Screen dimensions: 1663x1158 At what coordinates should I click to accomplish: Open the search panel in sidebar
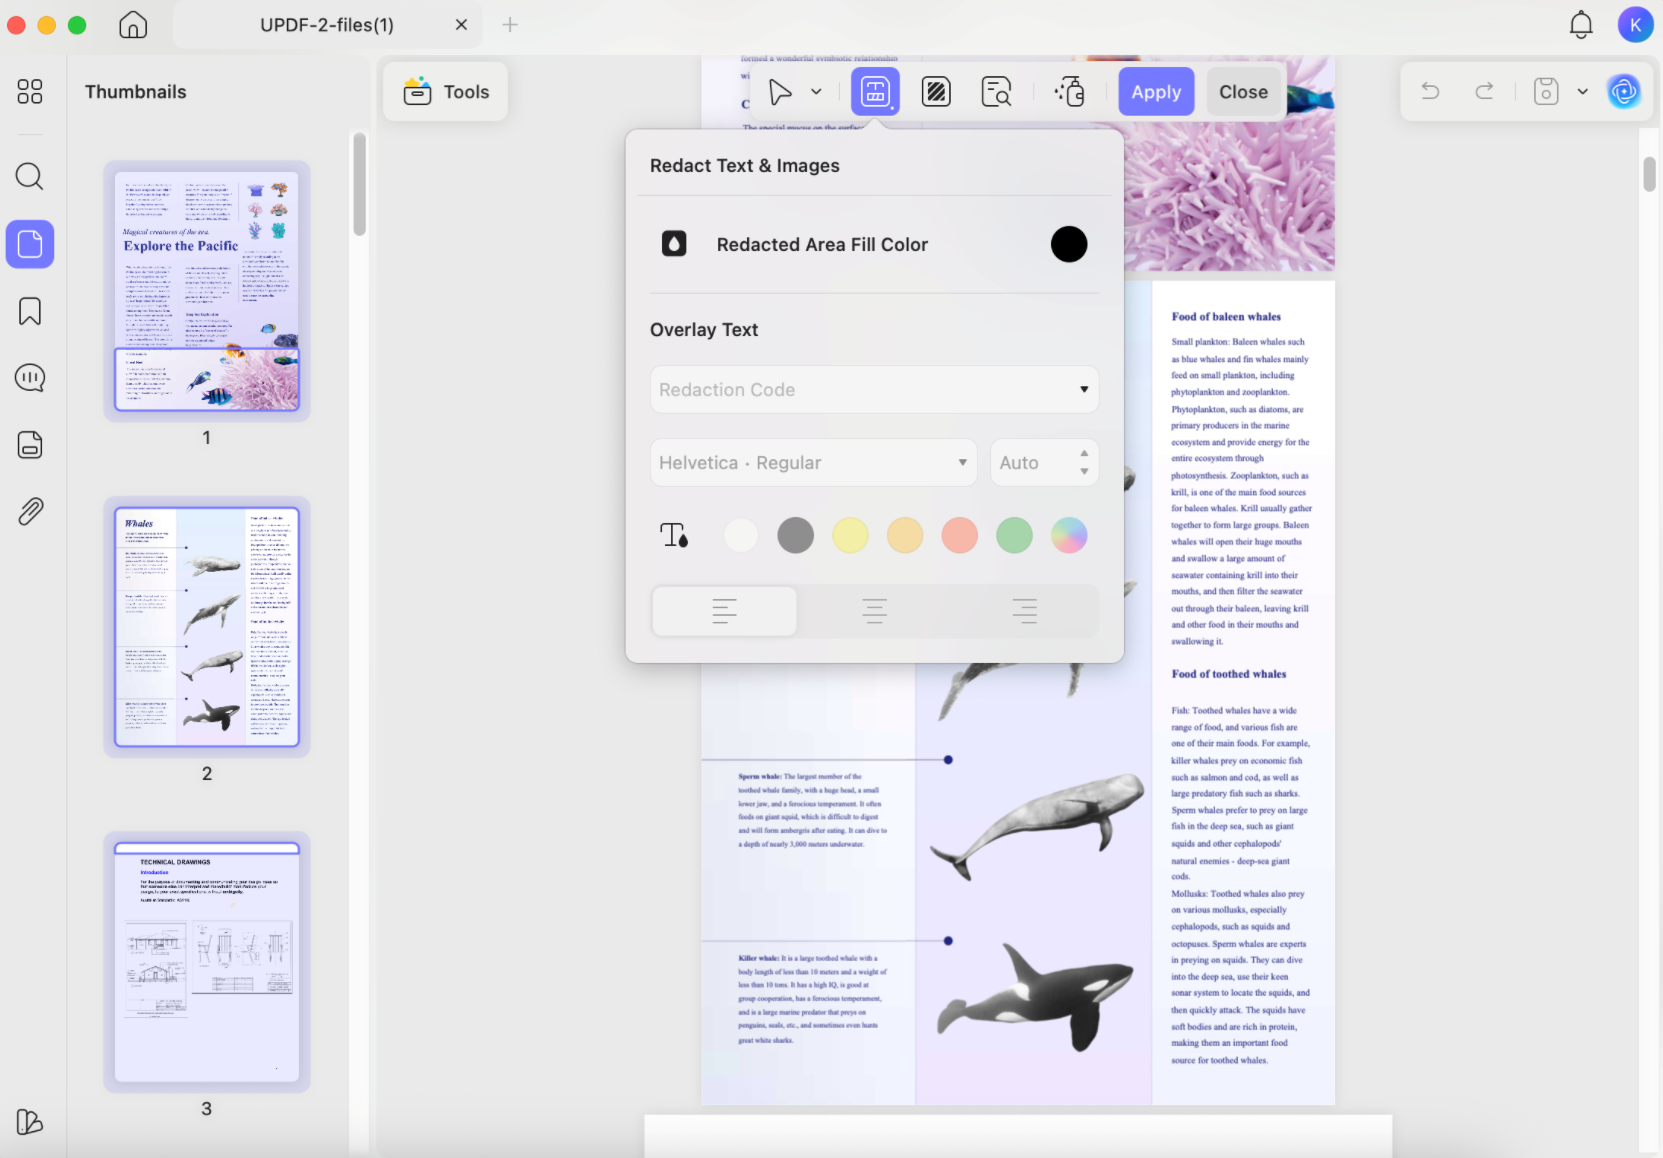click(x=30, y=177)
